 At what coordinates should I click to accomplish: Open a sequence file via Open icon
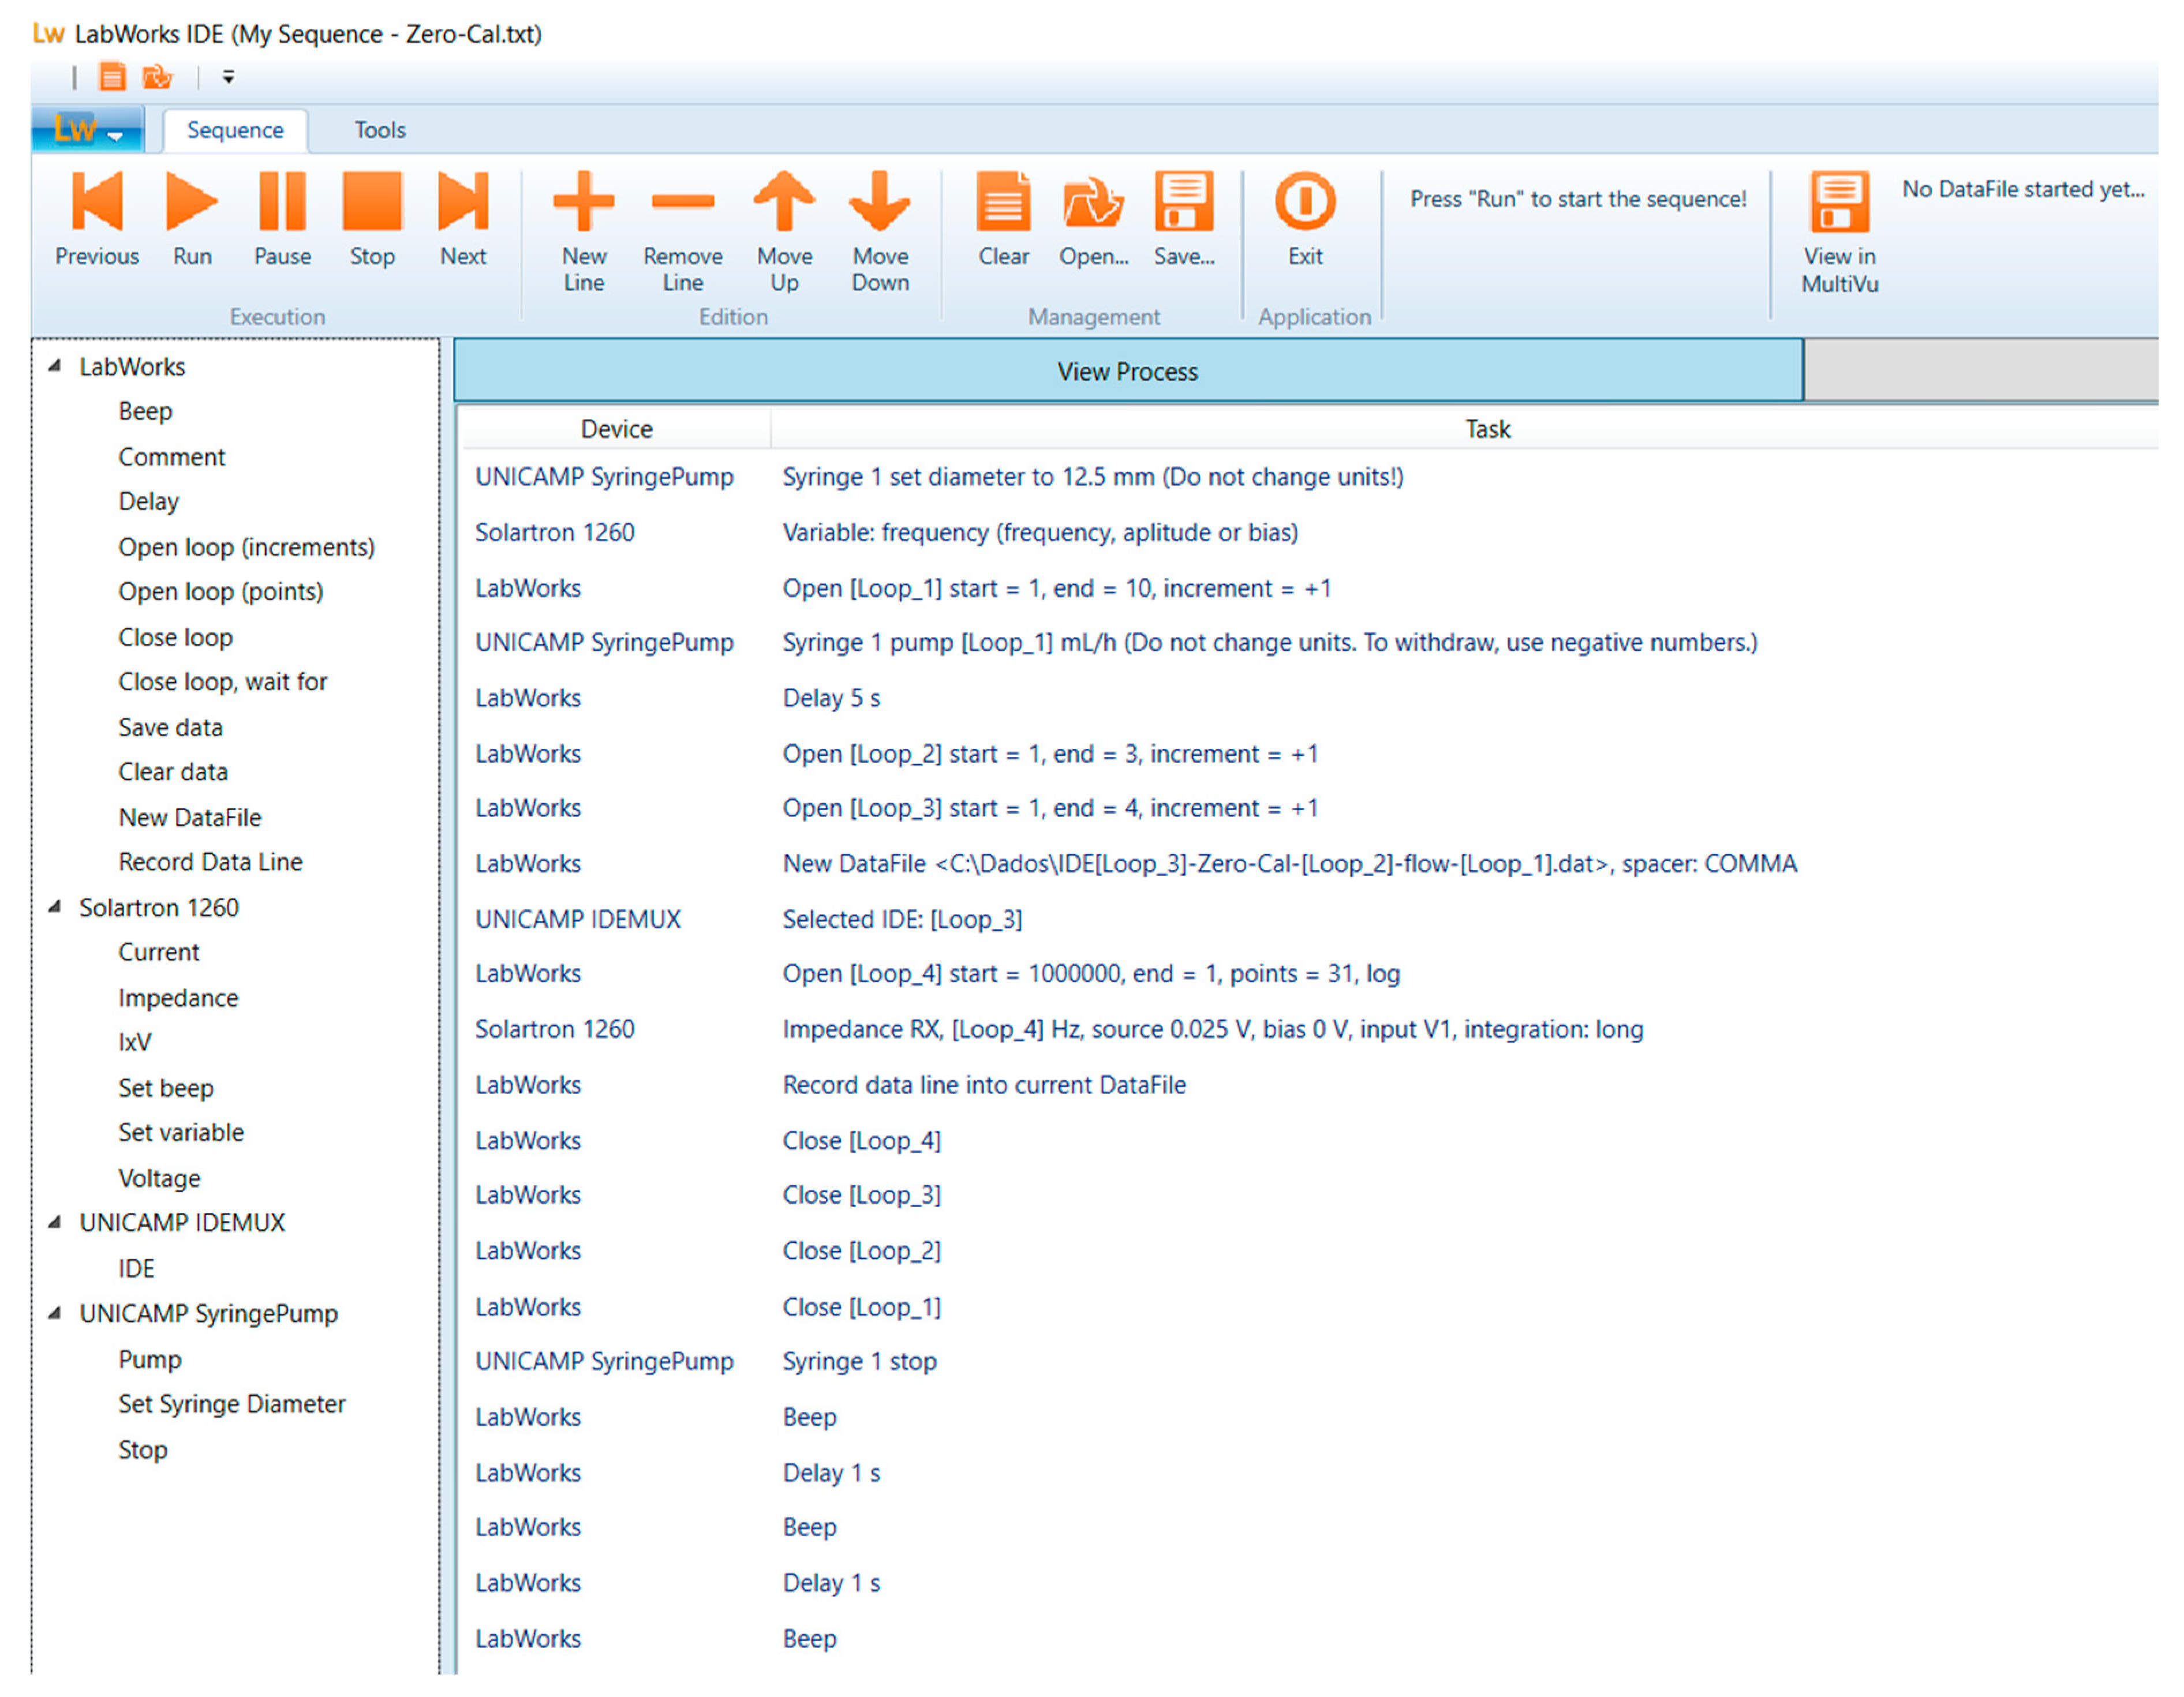(1093, 202)
